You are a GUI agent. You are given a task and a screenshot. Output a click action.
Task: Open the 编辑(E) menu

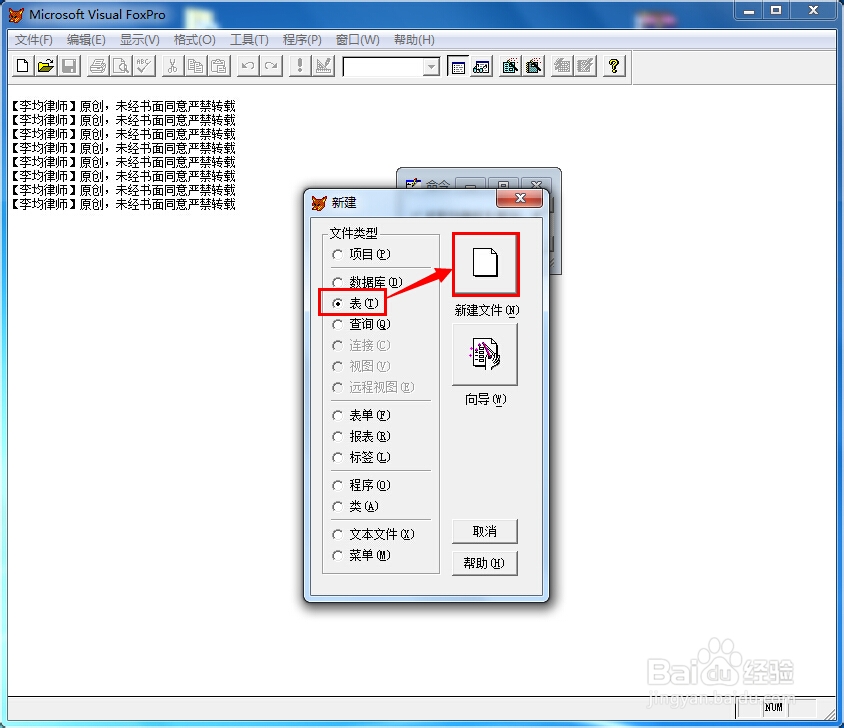point(86,40)
